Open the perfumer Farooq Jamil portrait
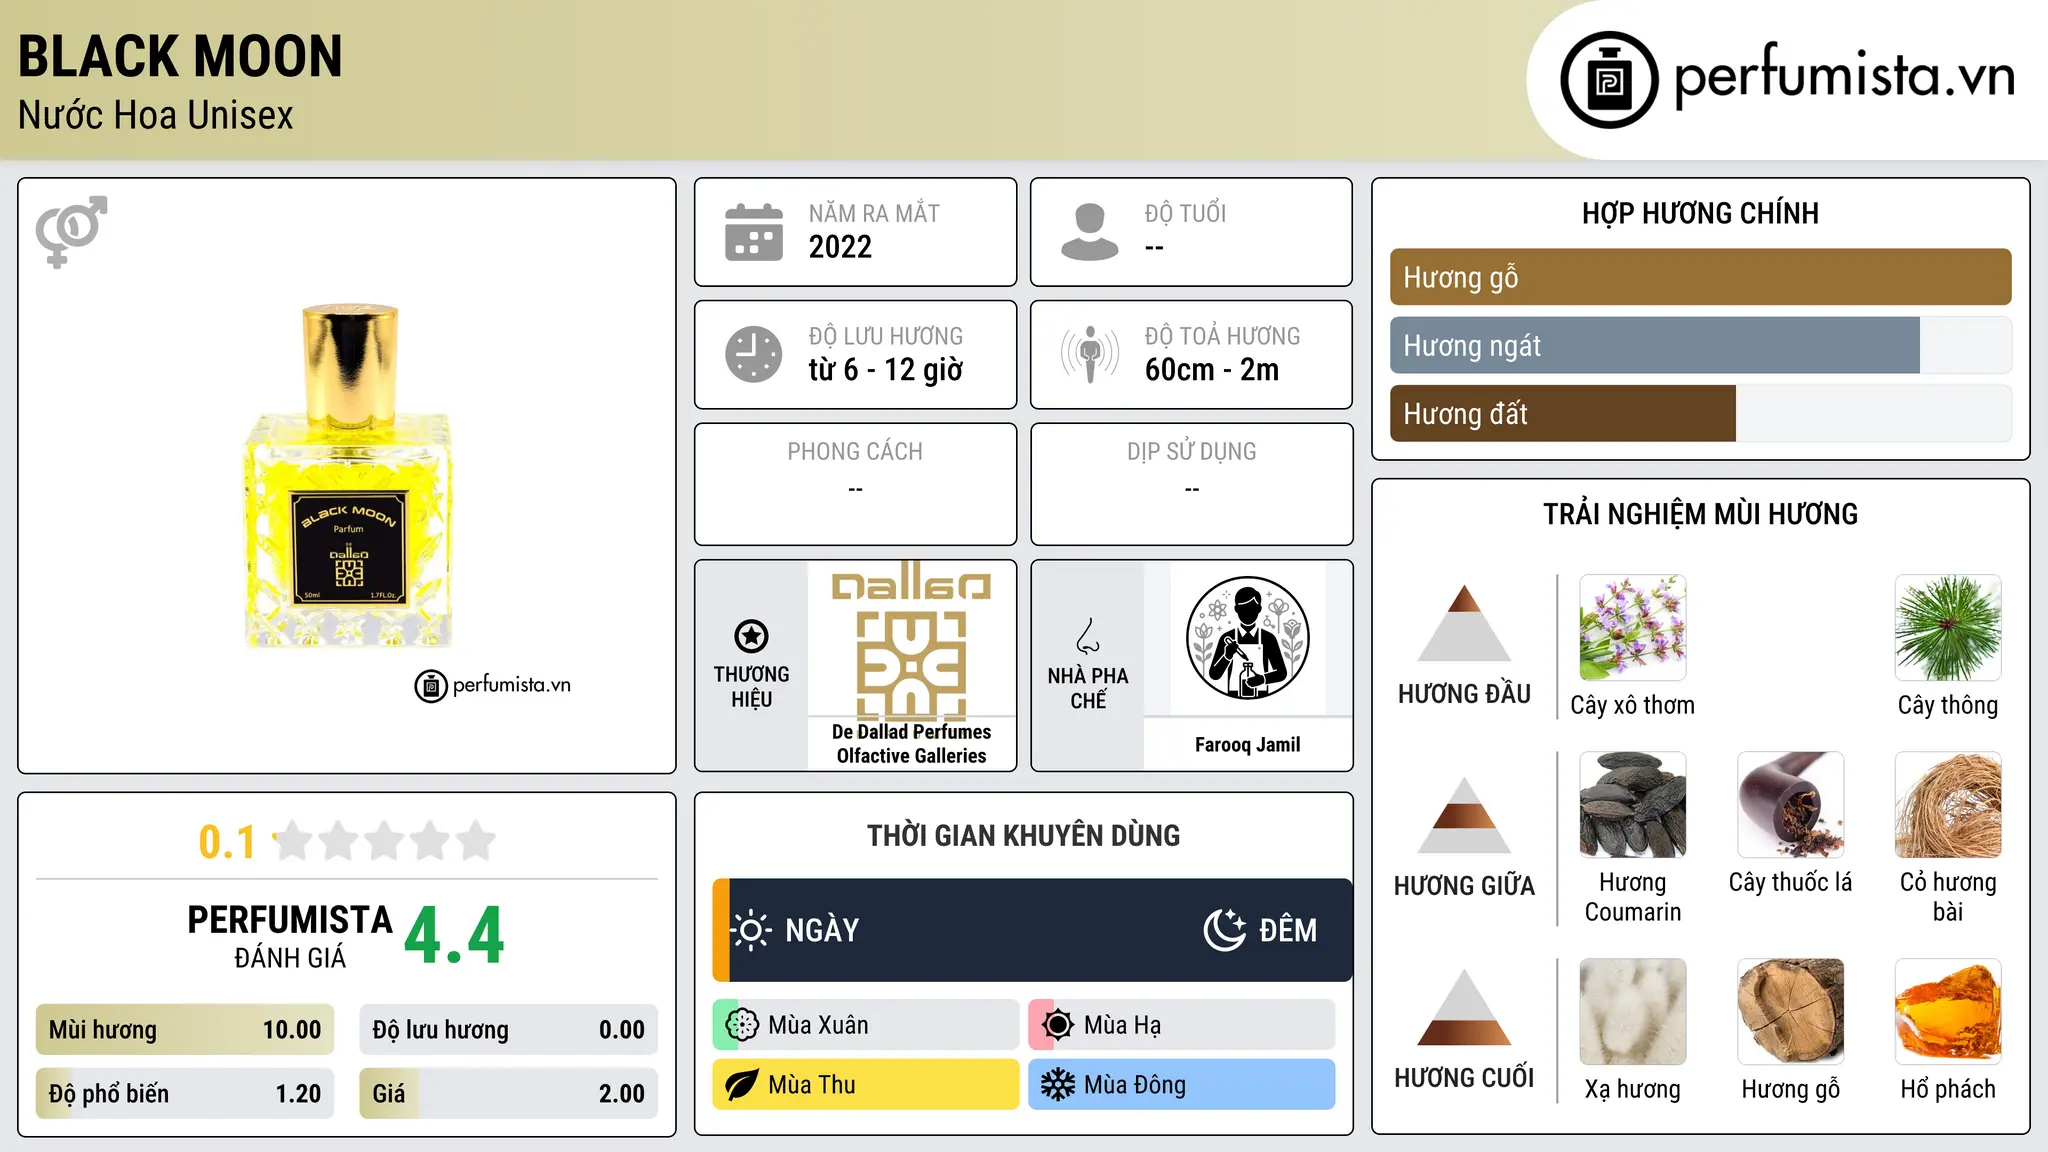The image size is (2048, 1152). point(1247,638)
